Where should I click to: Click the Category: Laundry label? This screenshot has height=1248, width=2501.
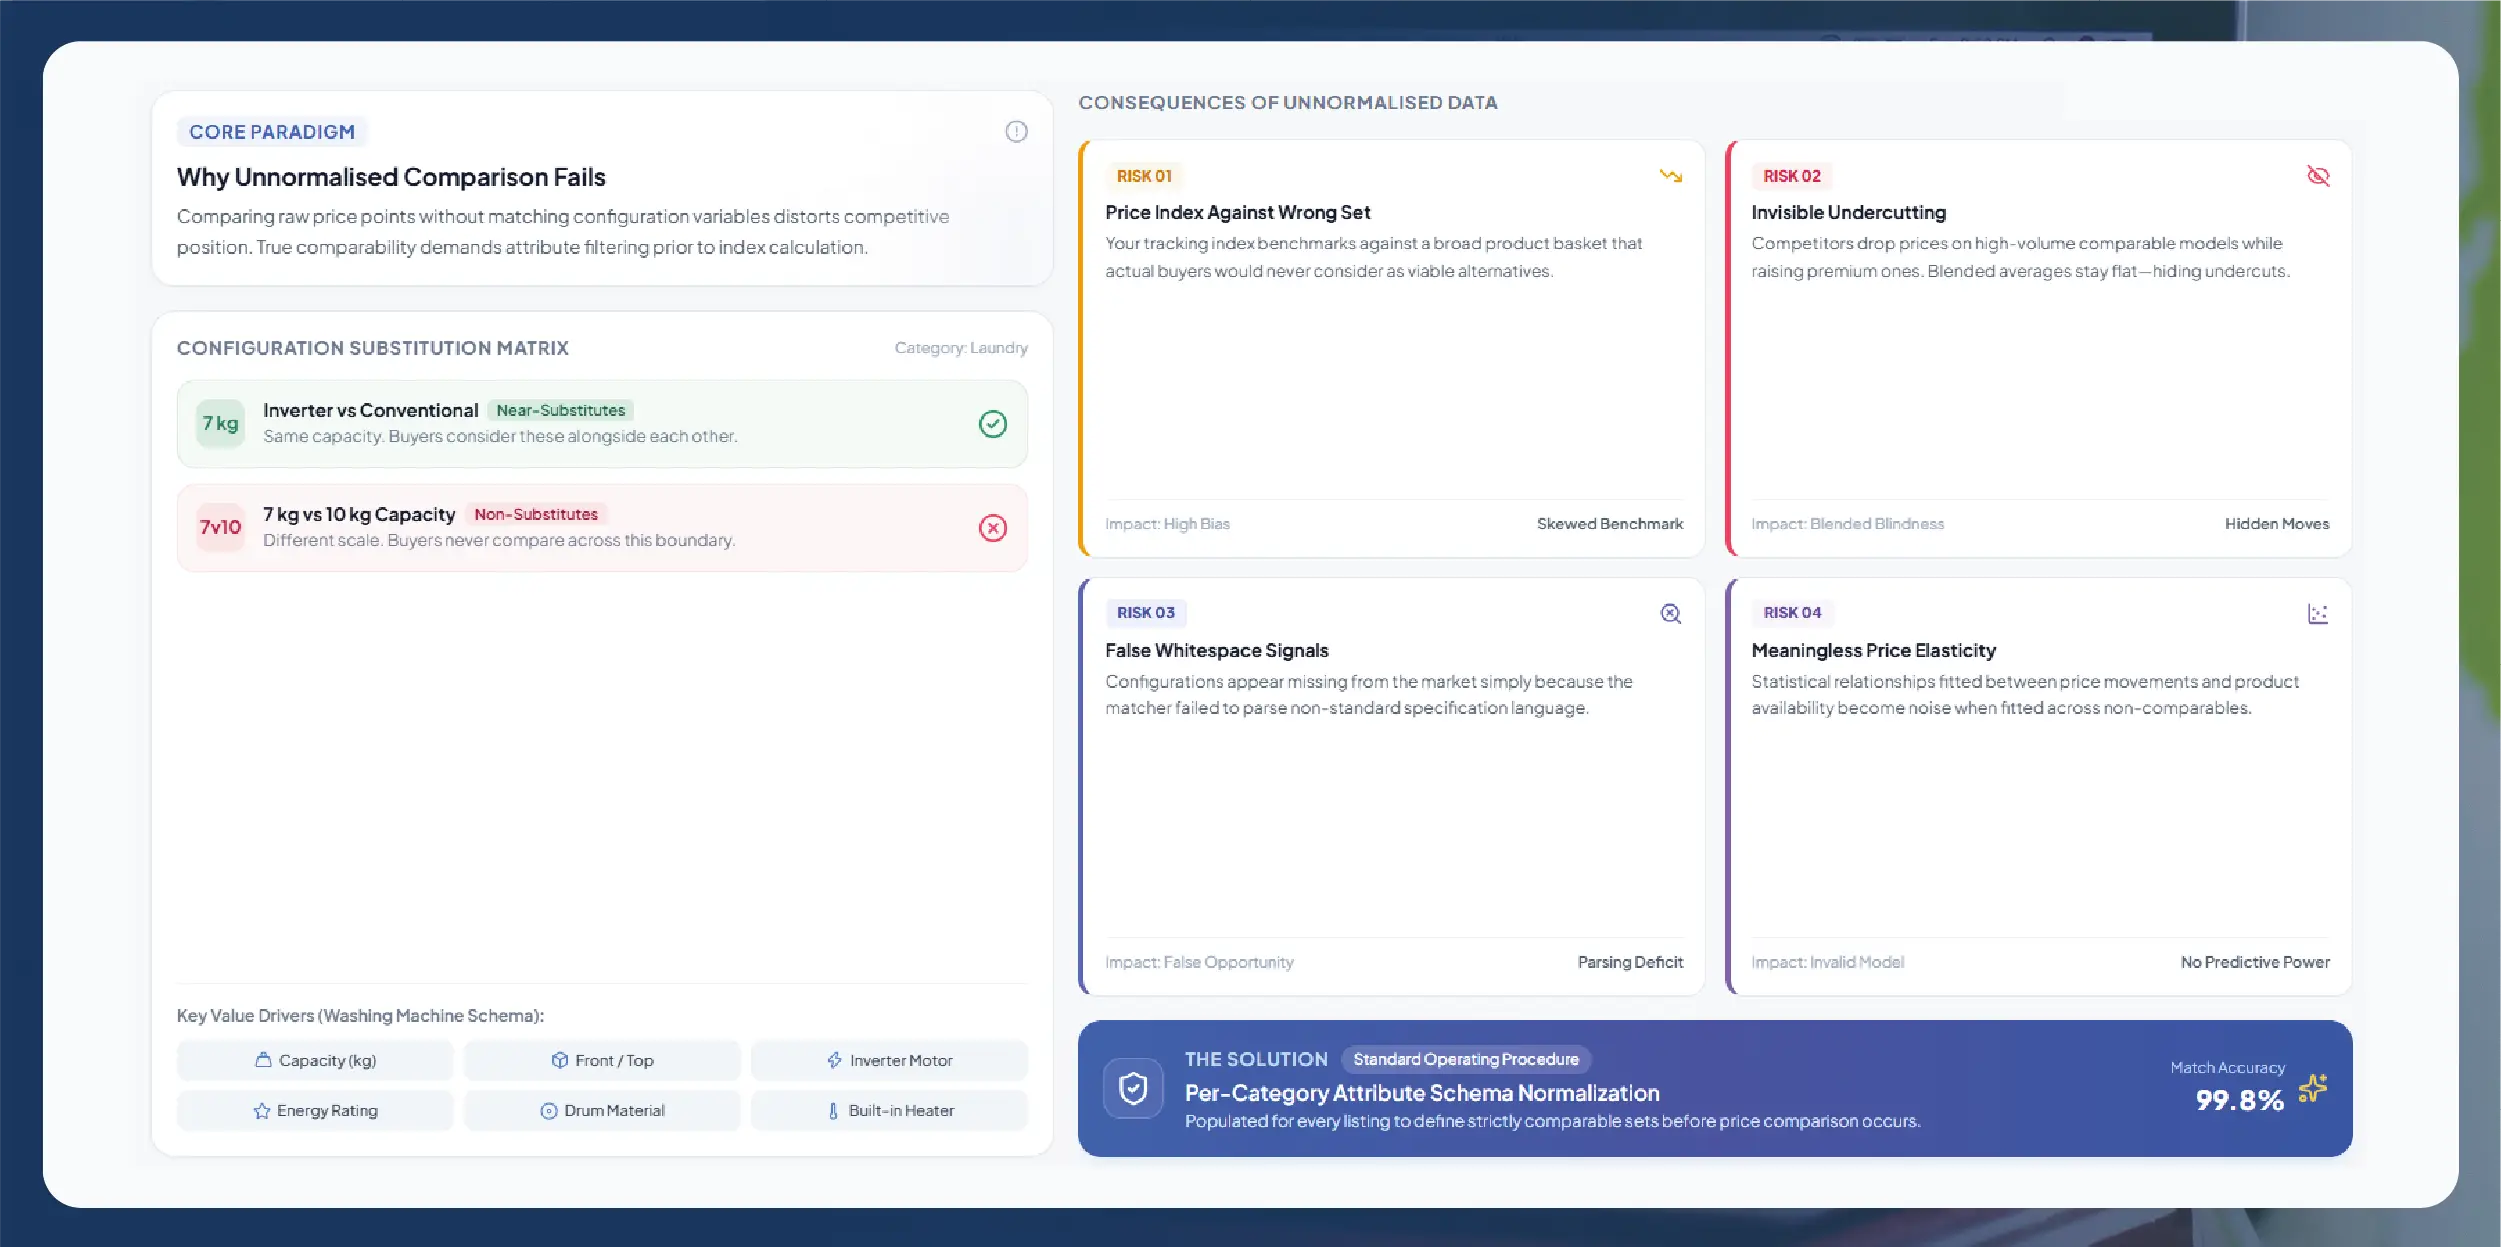pos(961,348)
